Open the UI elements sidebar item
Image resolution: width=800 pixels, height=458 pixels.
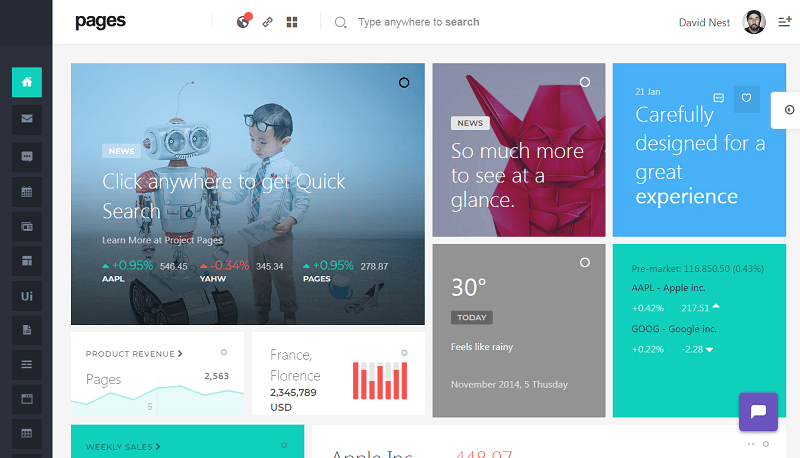27,296
